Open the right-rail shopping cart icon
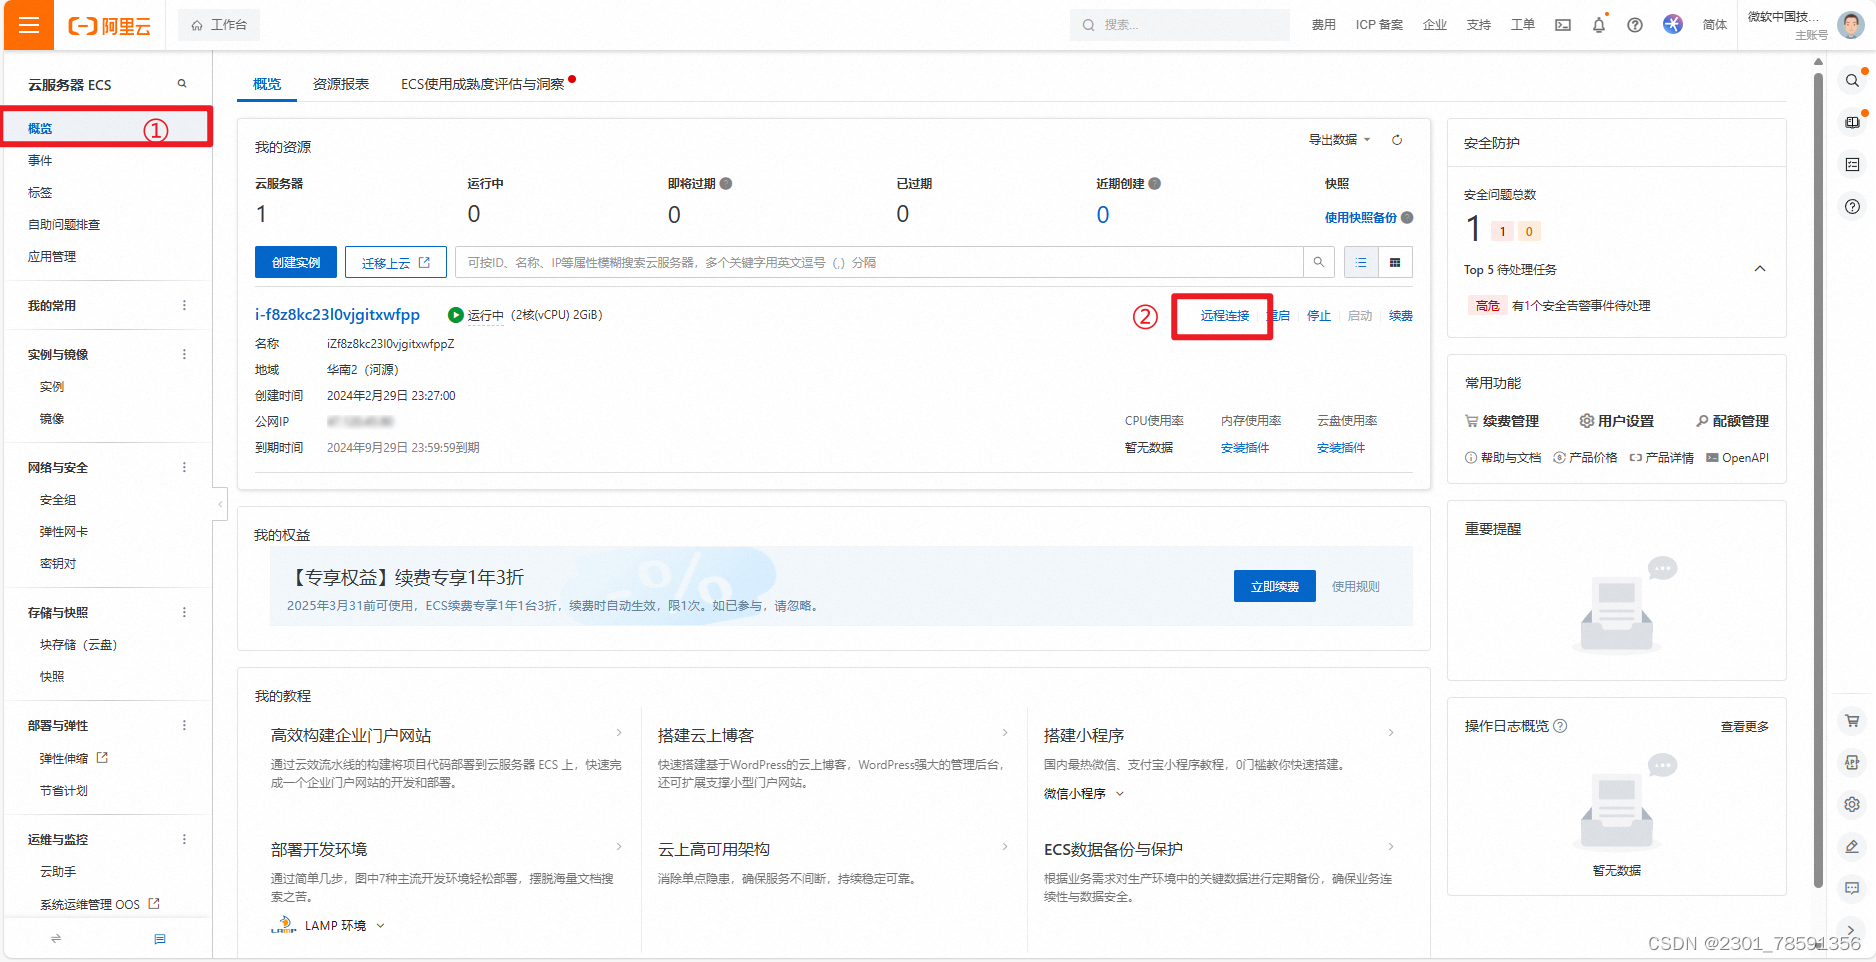1876x962 pixels. pyautogui.click(x=1852, y=720)
